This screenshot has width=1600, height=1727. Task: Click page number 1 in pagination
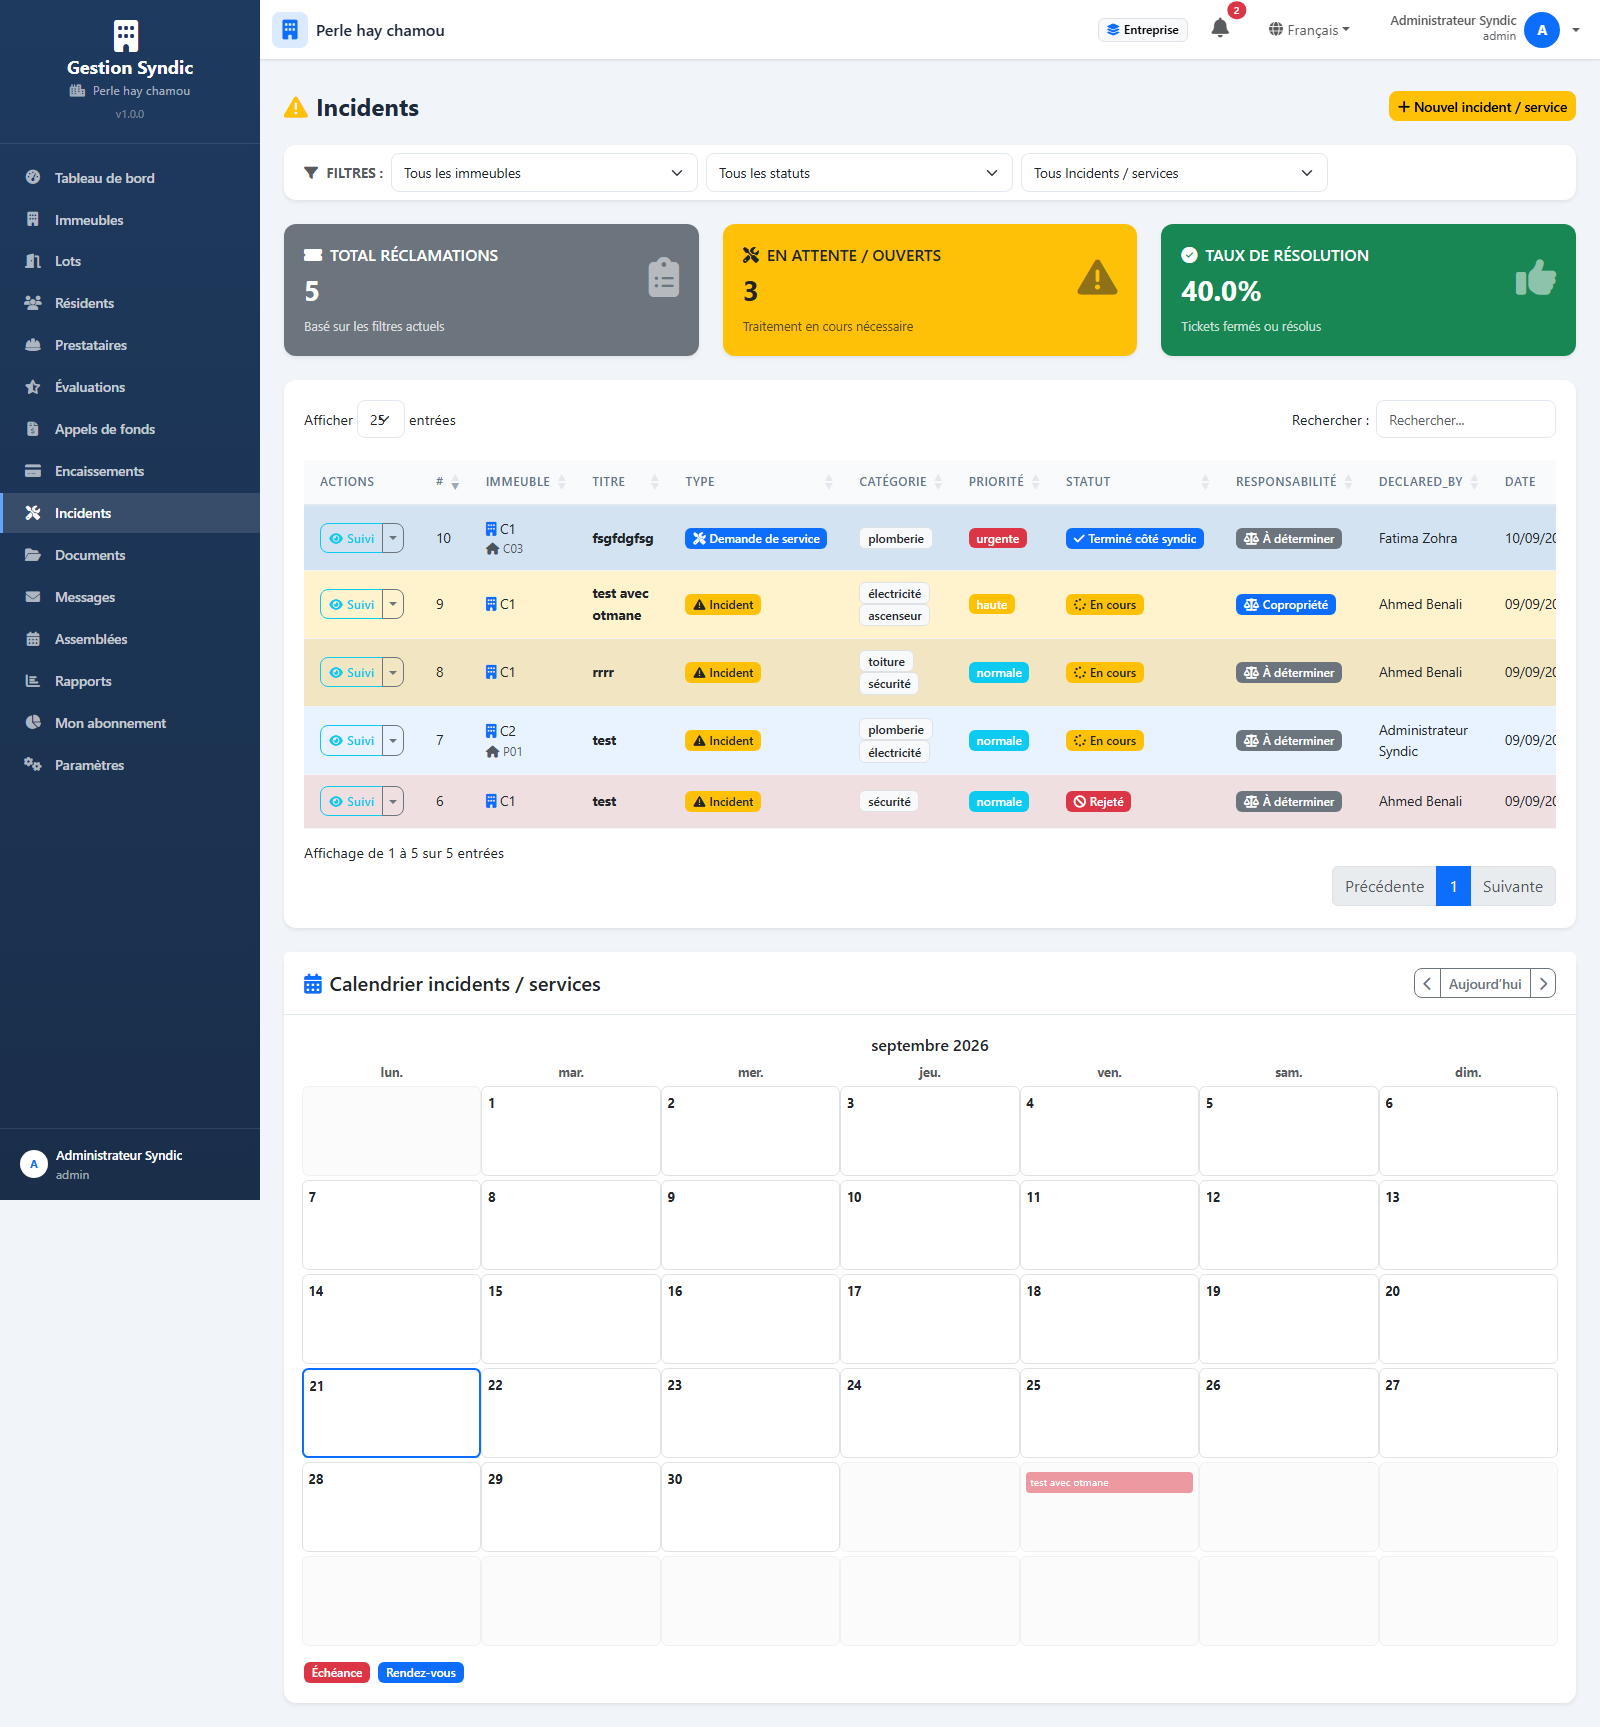coord(1453,886)
